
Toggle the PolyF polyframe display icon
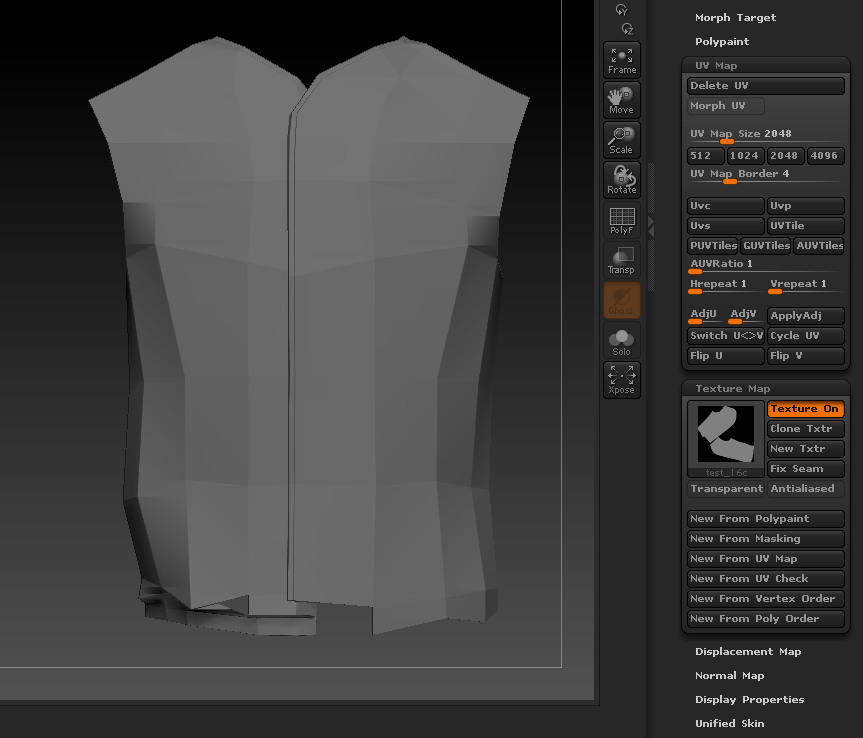tap(621, 220)
